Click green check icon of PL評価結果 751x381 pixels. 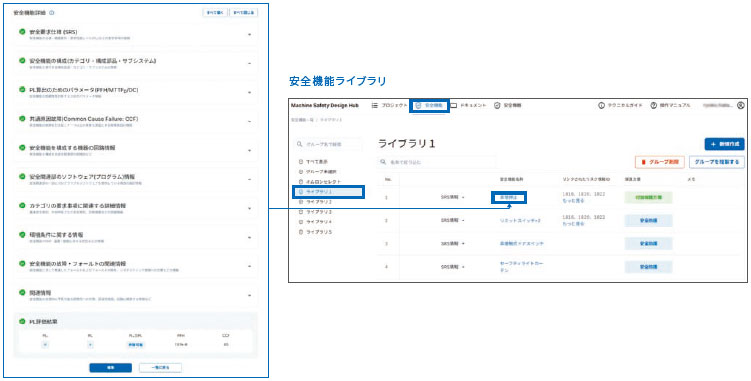[x=22, y=321]
